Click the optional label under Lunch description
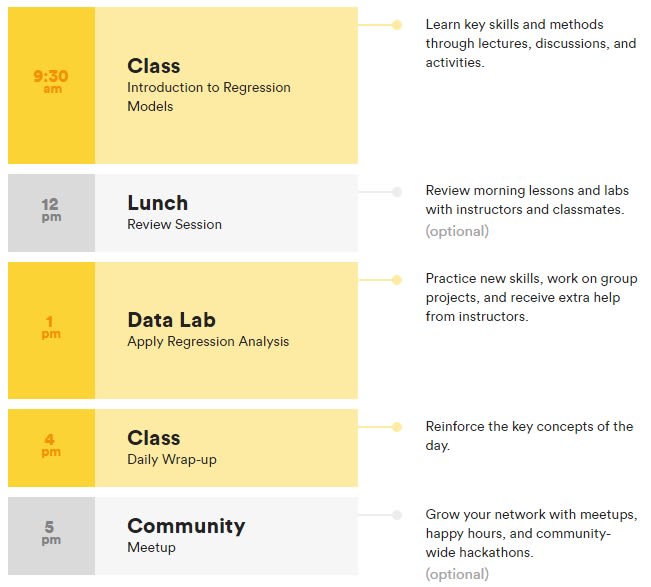Viewport: 651px width, 587px height. point(457,231)
